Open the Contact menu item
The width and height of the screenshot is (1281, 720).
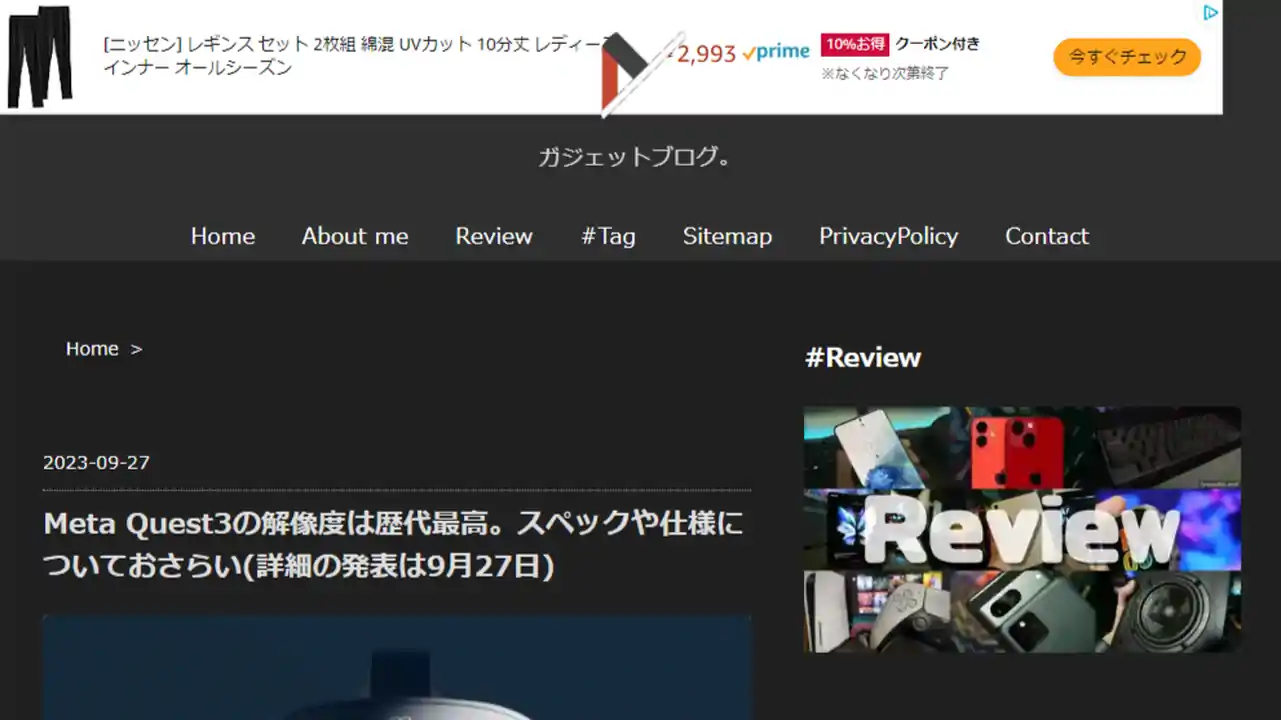[1047, 236]
